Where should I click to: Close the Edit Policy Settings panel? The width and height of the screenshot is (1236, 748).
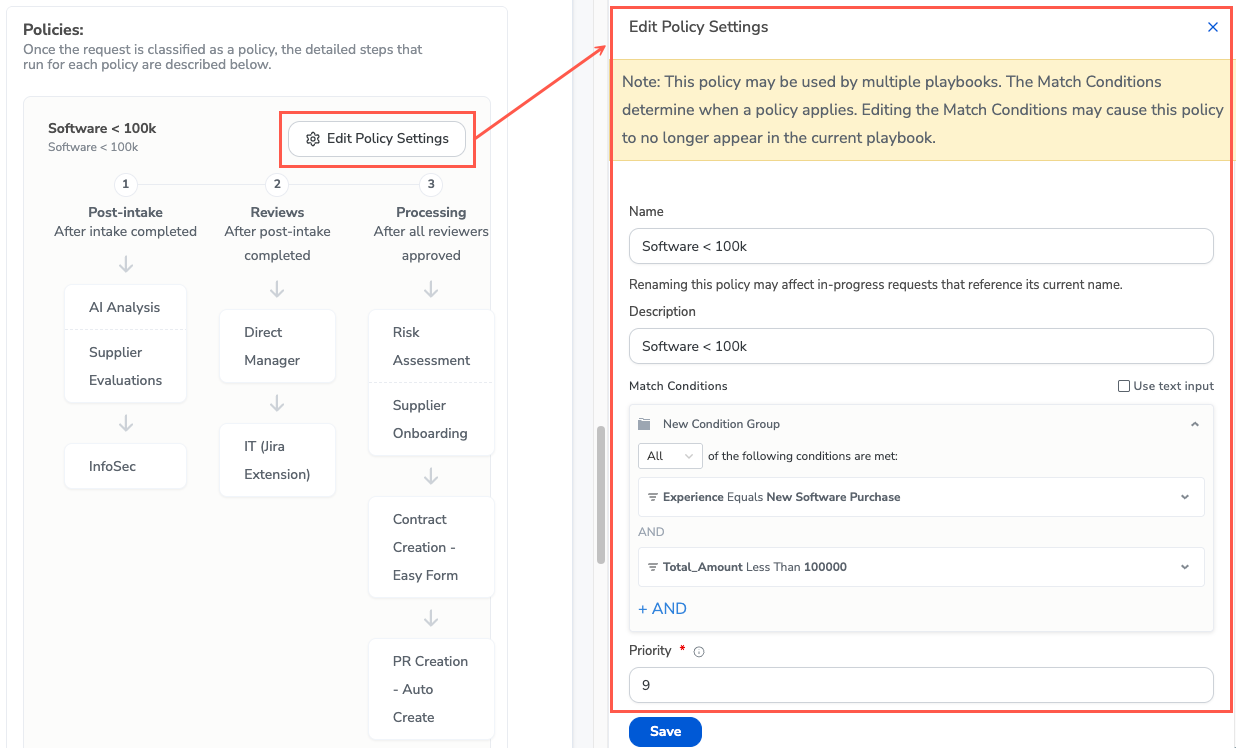point(1213,27)
